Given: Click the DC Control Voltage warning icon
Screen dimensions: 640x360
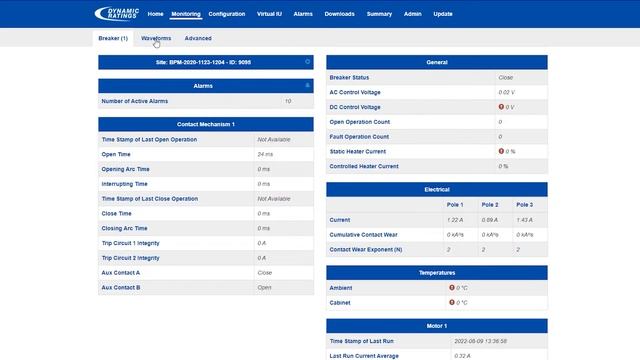Looking at the screenshot, I should (x=501, y=107).
